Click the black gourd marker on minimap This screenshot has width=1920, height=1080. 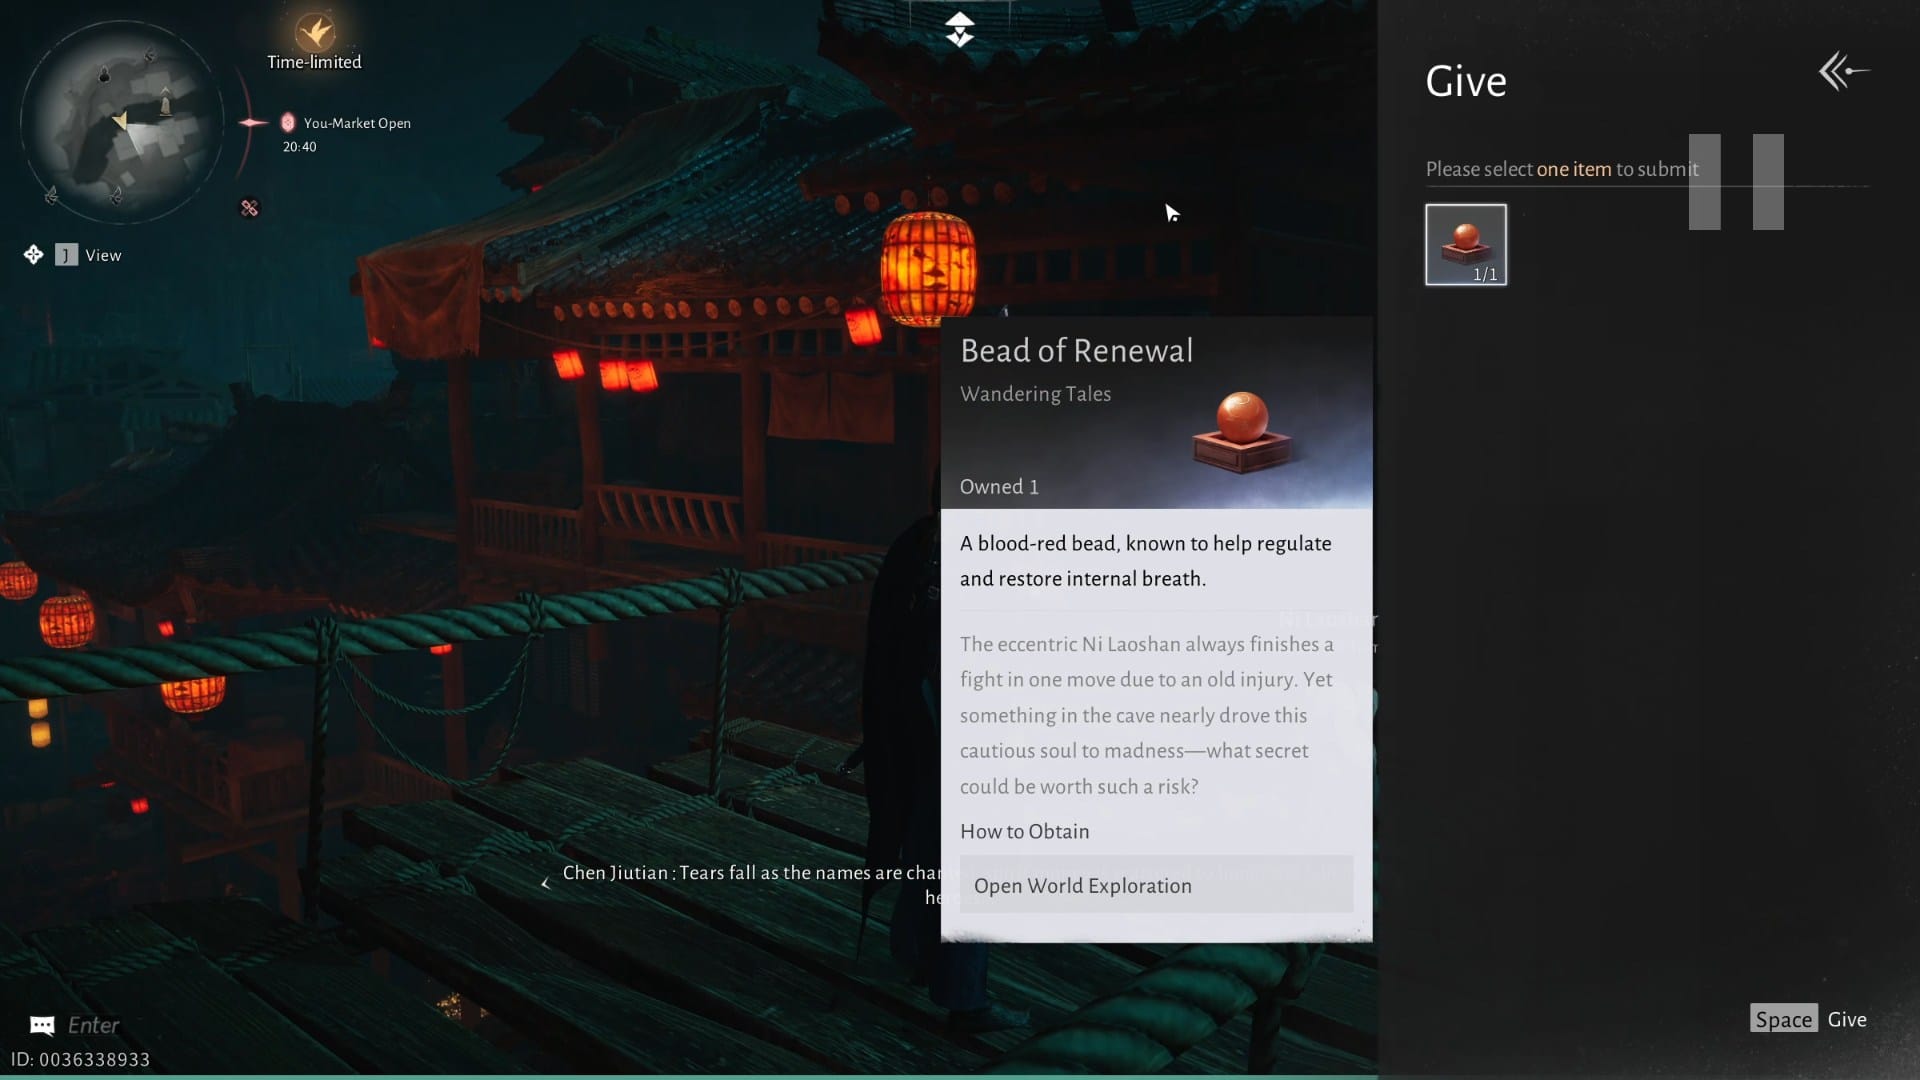tap(105, 75)
